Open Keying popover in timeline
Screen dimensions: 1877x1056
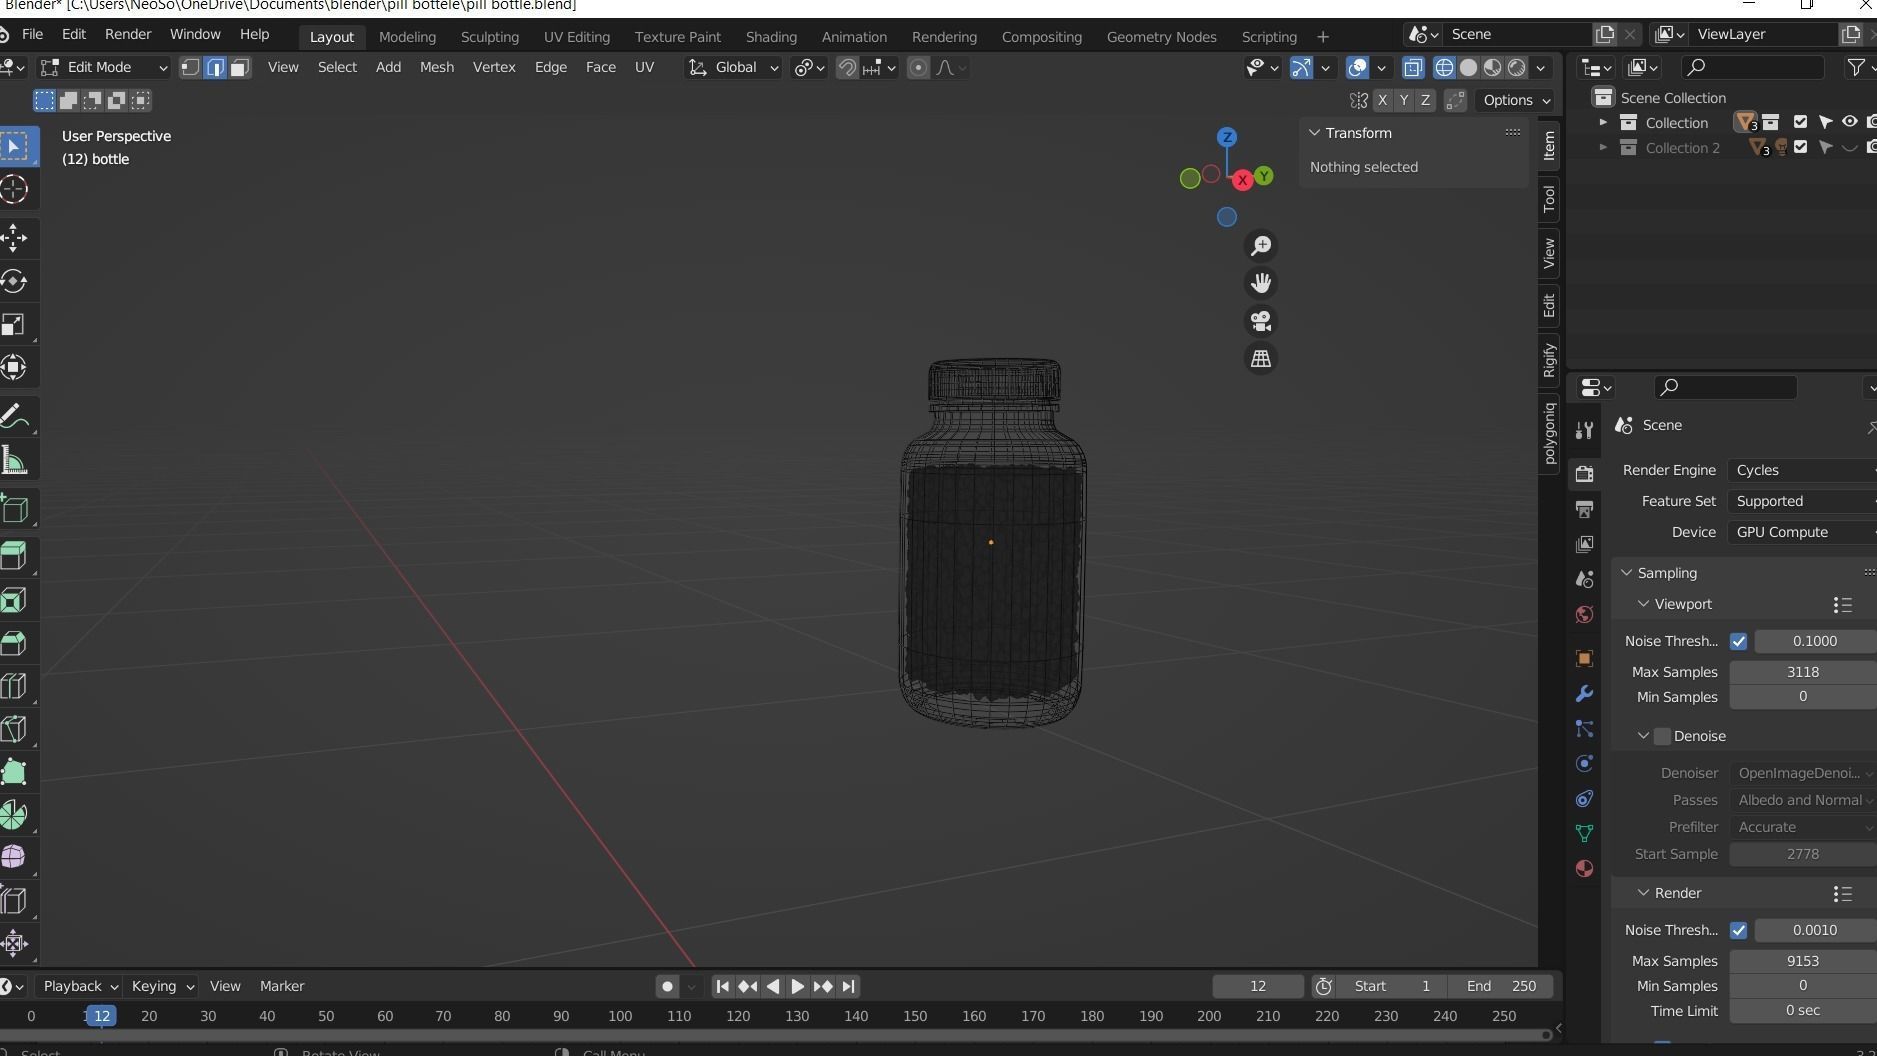162,986
